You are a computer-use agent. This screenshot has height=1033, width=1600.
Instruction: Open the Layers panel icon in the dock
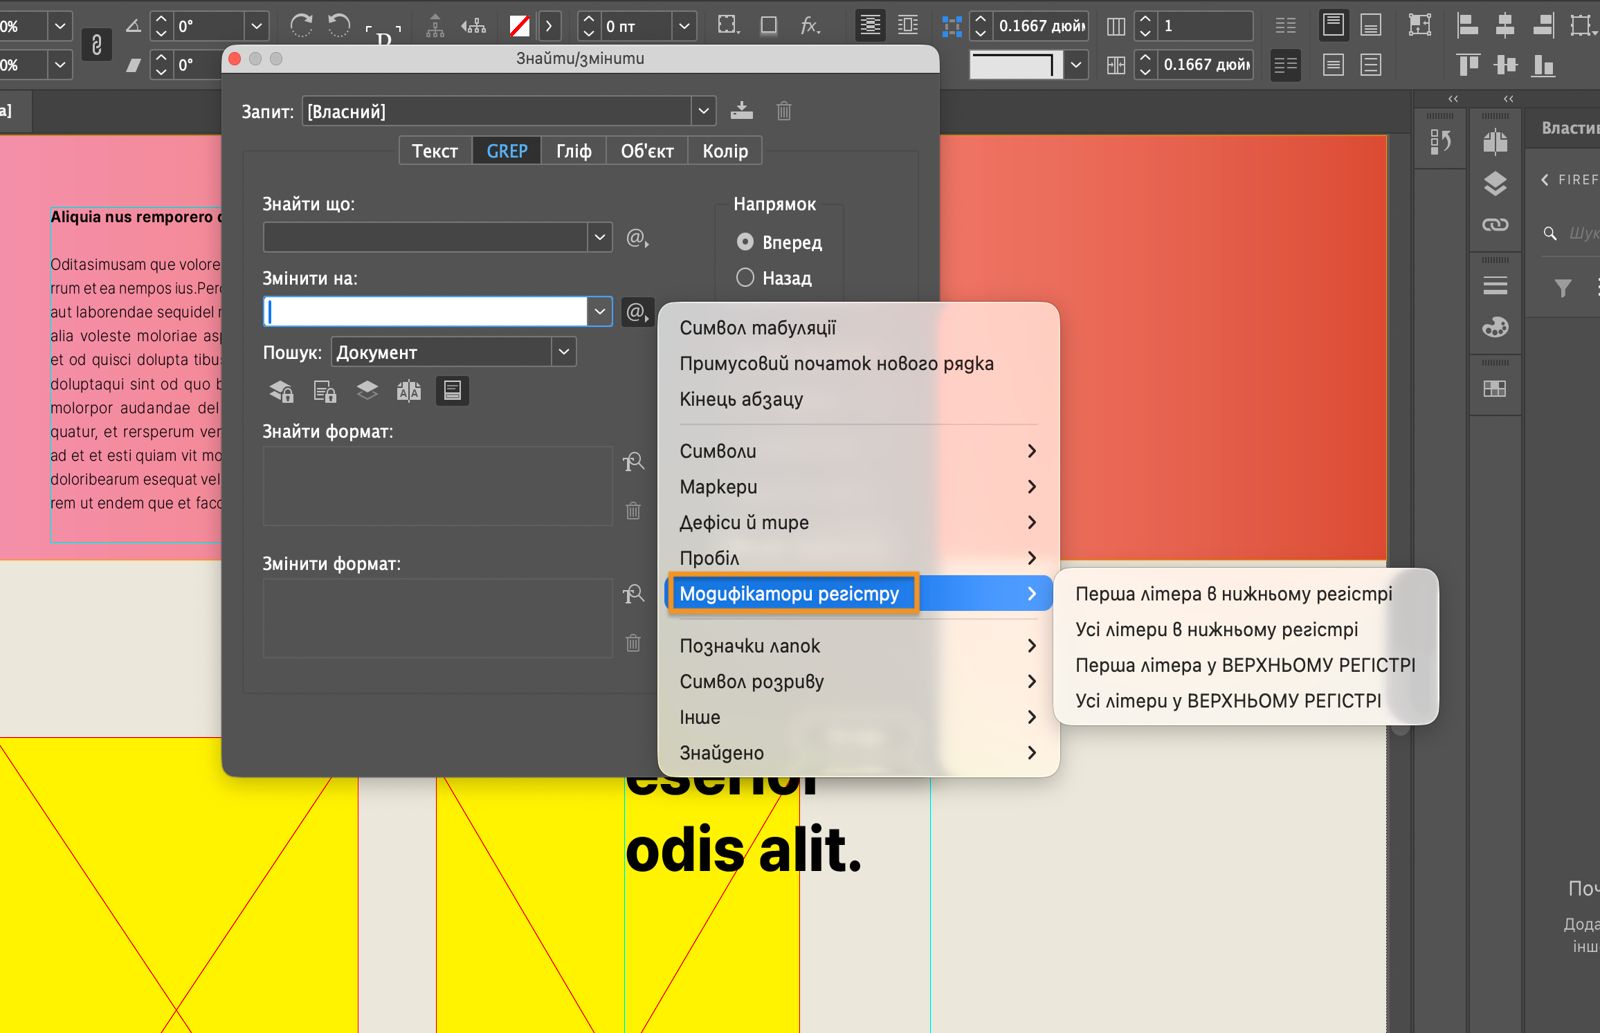(x=1495, y=183)
